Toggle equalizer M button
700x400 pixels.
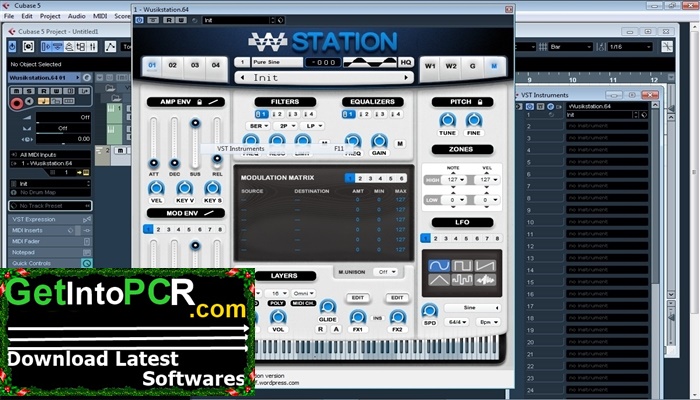pos(400,144)
